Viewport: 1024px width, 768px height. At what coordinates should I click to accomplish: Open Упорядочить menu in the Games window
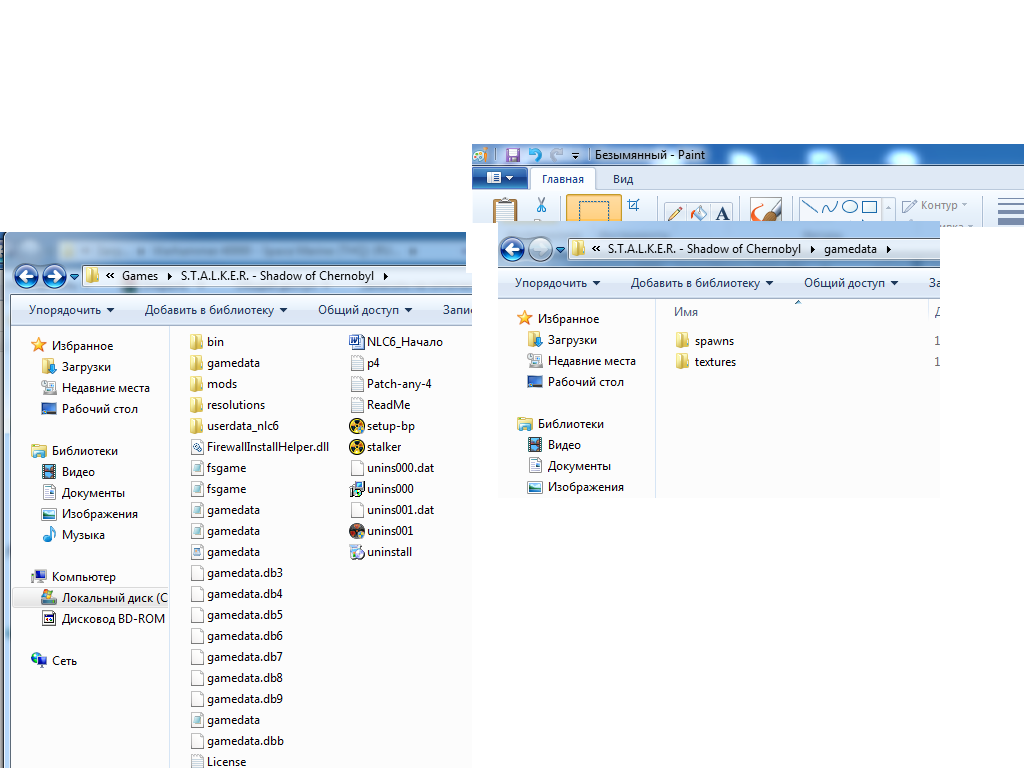click(71, 310)
